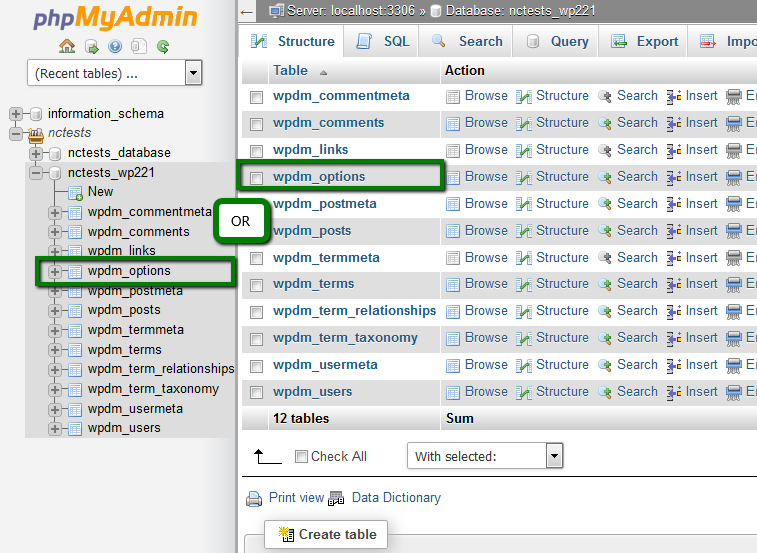Screen dimensions: 757x553
Task: Click the Browse text link for wpdm_links
Action: pos(486,150)
